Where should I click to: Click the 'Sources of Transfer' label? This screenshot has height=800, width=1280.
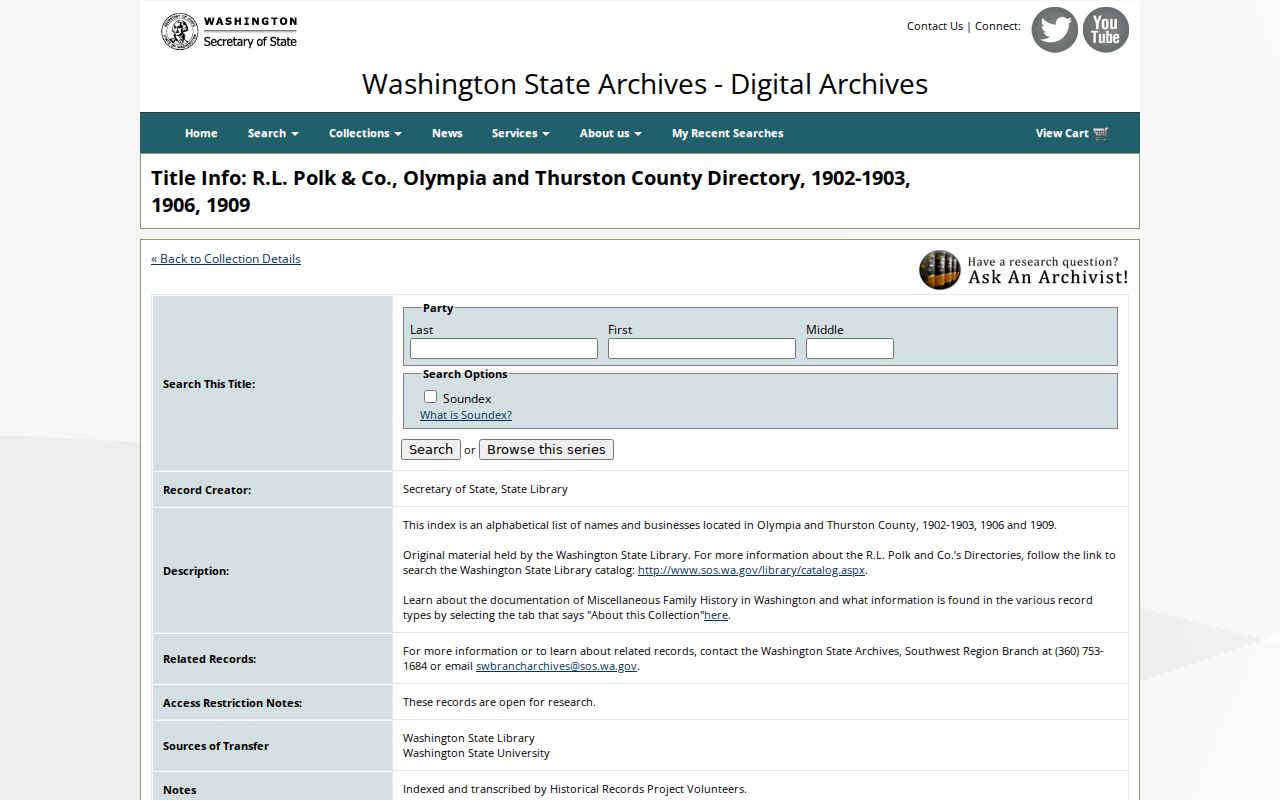[216, 746]
